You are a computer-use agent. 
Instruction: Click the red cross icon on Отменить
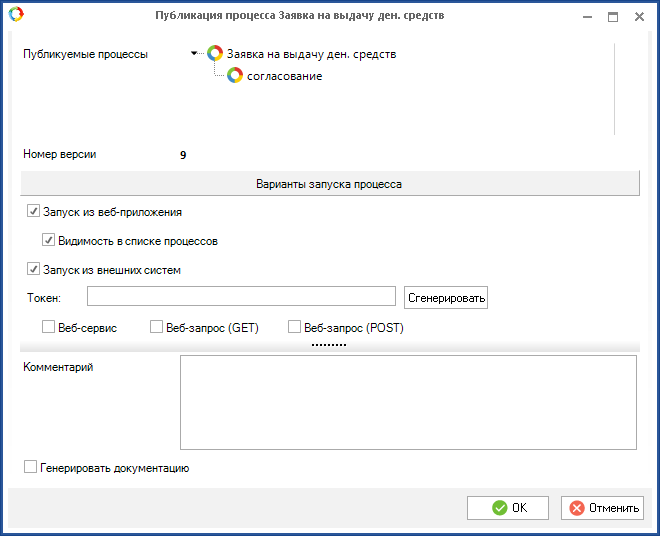(x=576, y=508)
